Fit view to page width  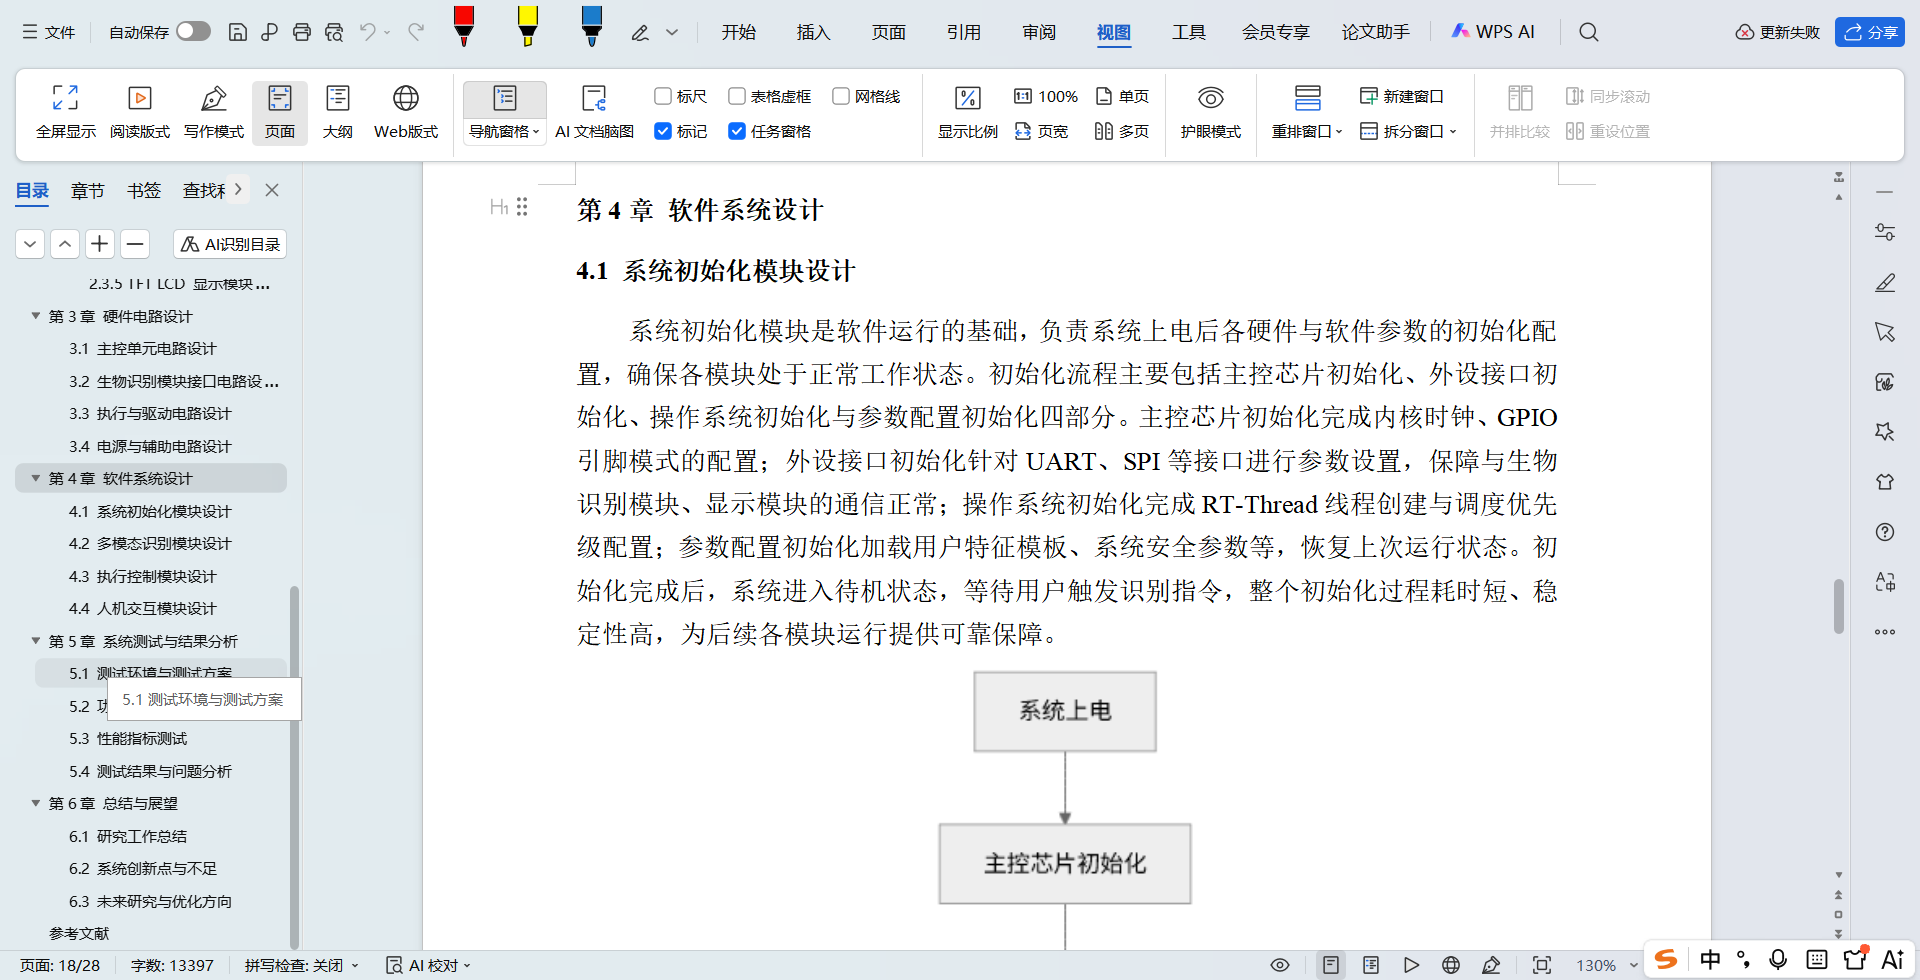point(1042,131)
